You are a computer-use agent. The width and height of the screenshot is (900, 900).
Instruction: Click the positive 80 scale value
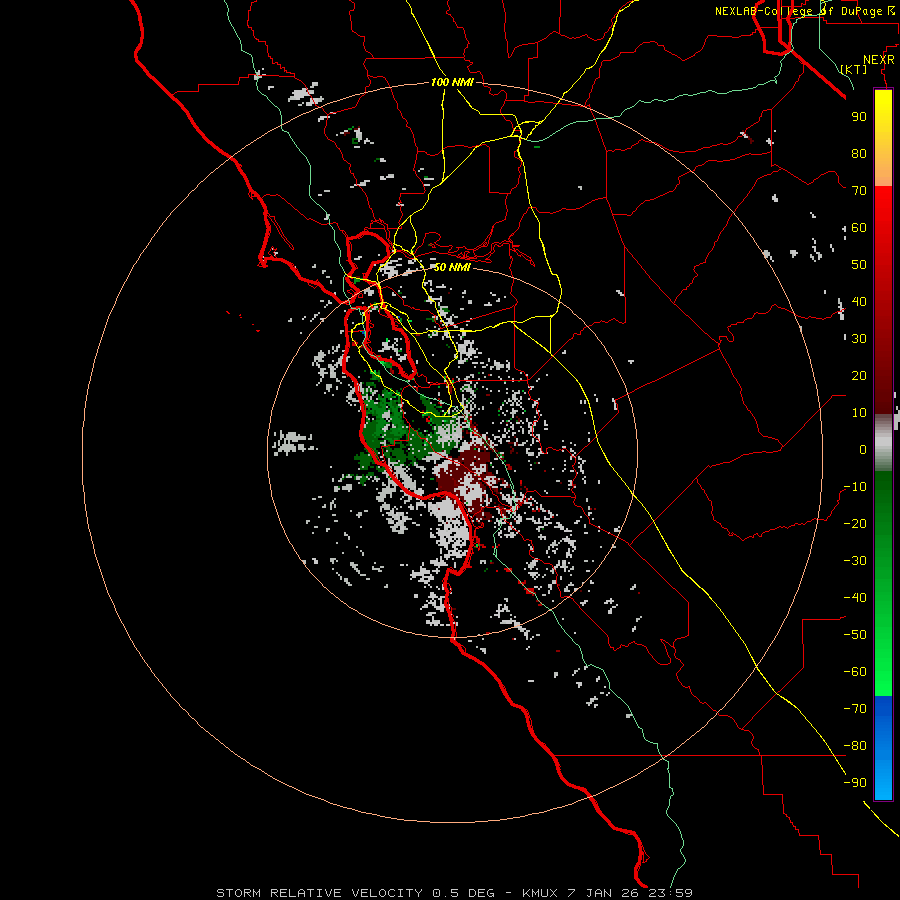pos(859,153)
